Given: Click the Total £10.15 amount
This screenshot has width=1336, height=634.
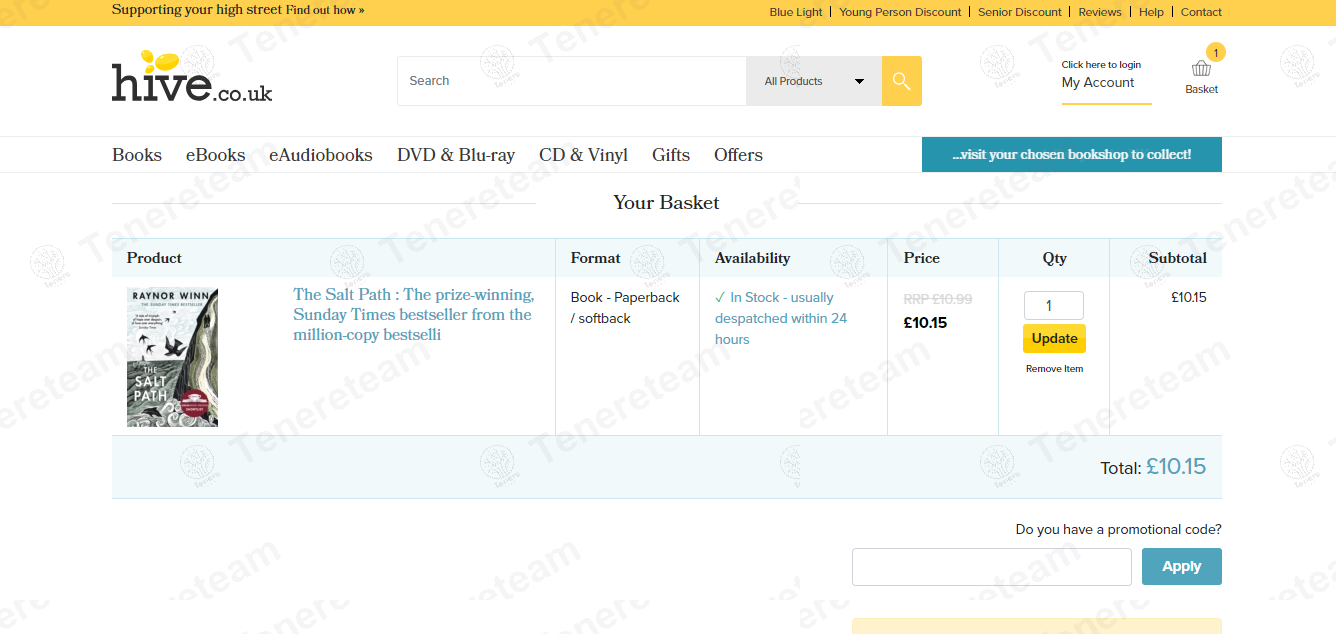Looking at the screenshot, I should (1176, 466).
